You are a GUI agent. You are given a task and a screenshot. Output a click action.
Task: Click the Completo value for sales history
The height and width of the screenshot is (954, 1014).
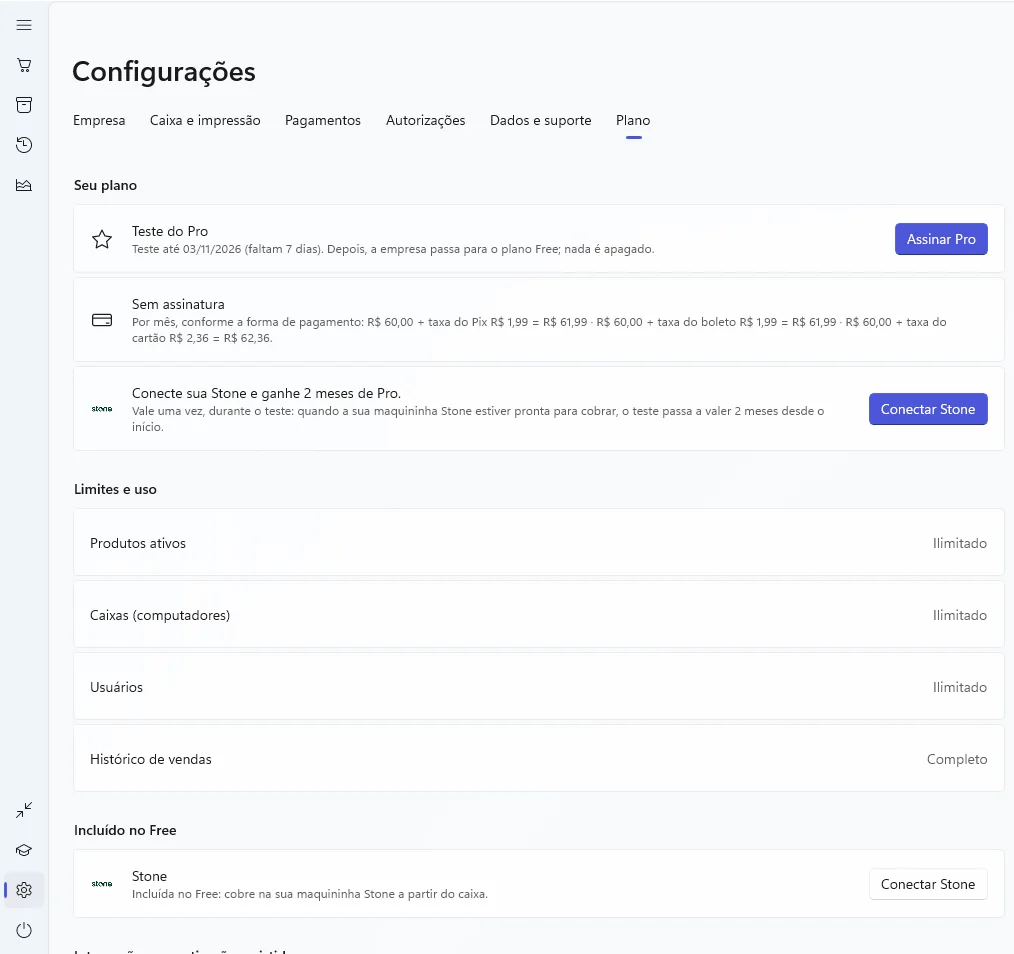pos(957,759)
